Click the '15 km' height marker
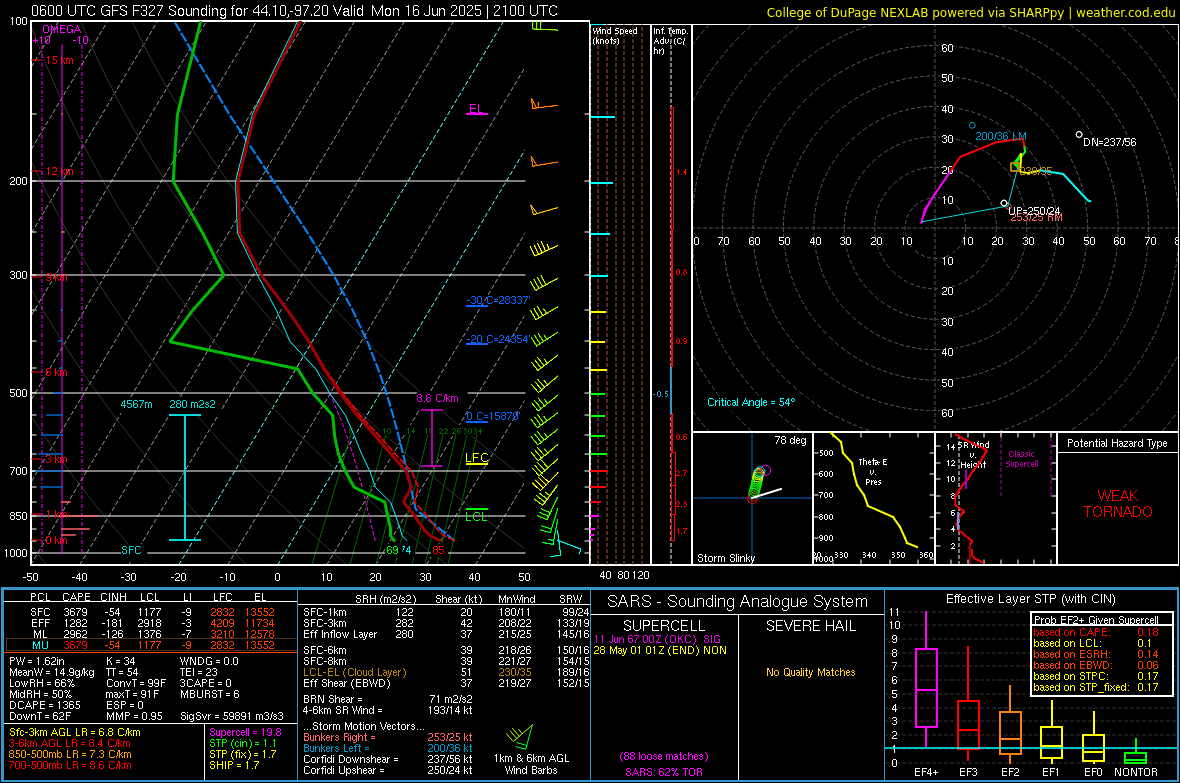Viewport: 1180px width, 783px height. click(59, 60)
